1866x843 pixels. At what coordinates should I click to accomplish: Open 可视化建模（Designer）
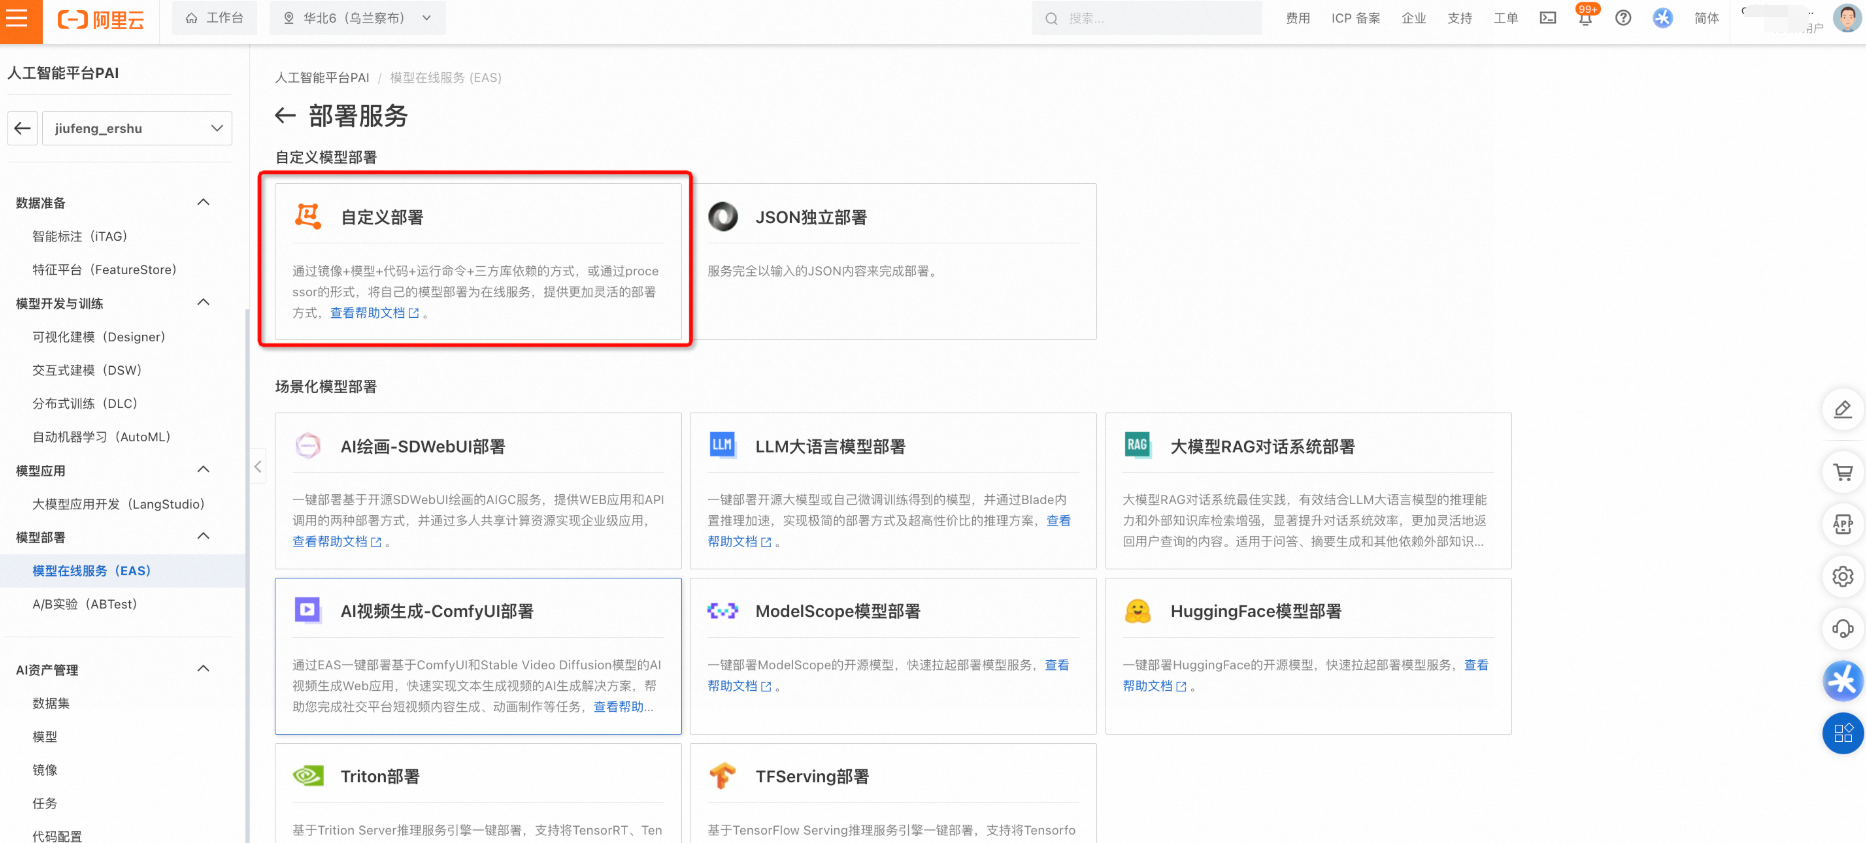pyautogui.click(x=99, y=337)
